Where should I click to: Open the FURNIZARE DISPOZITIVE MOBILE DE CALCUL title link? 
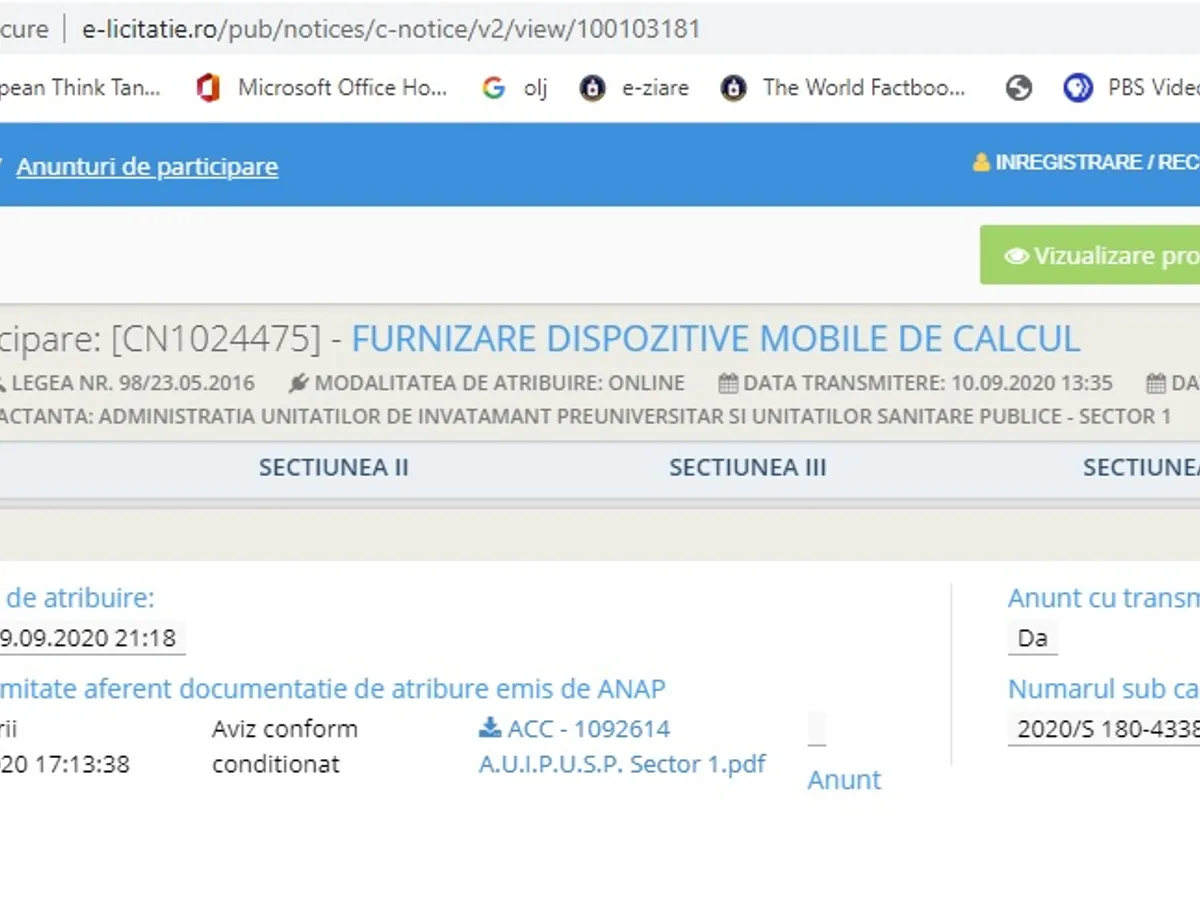pos(715,339)
